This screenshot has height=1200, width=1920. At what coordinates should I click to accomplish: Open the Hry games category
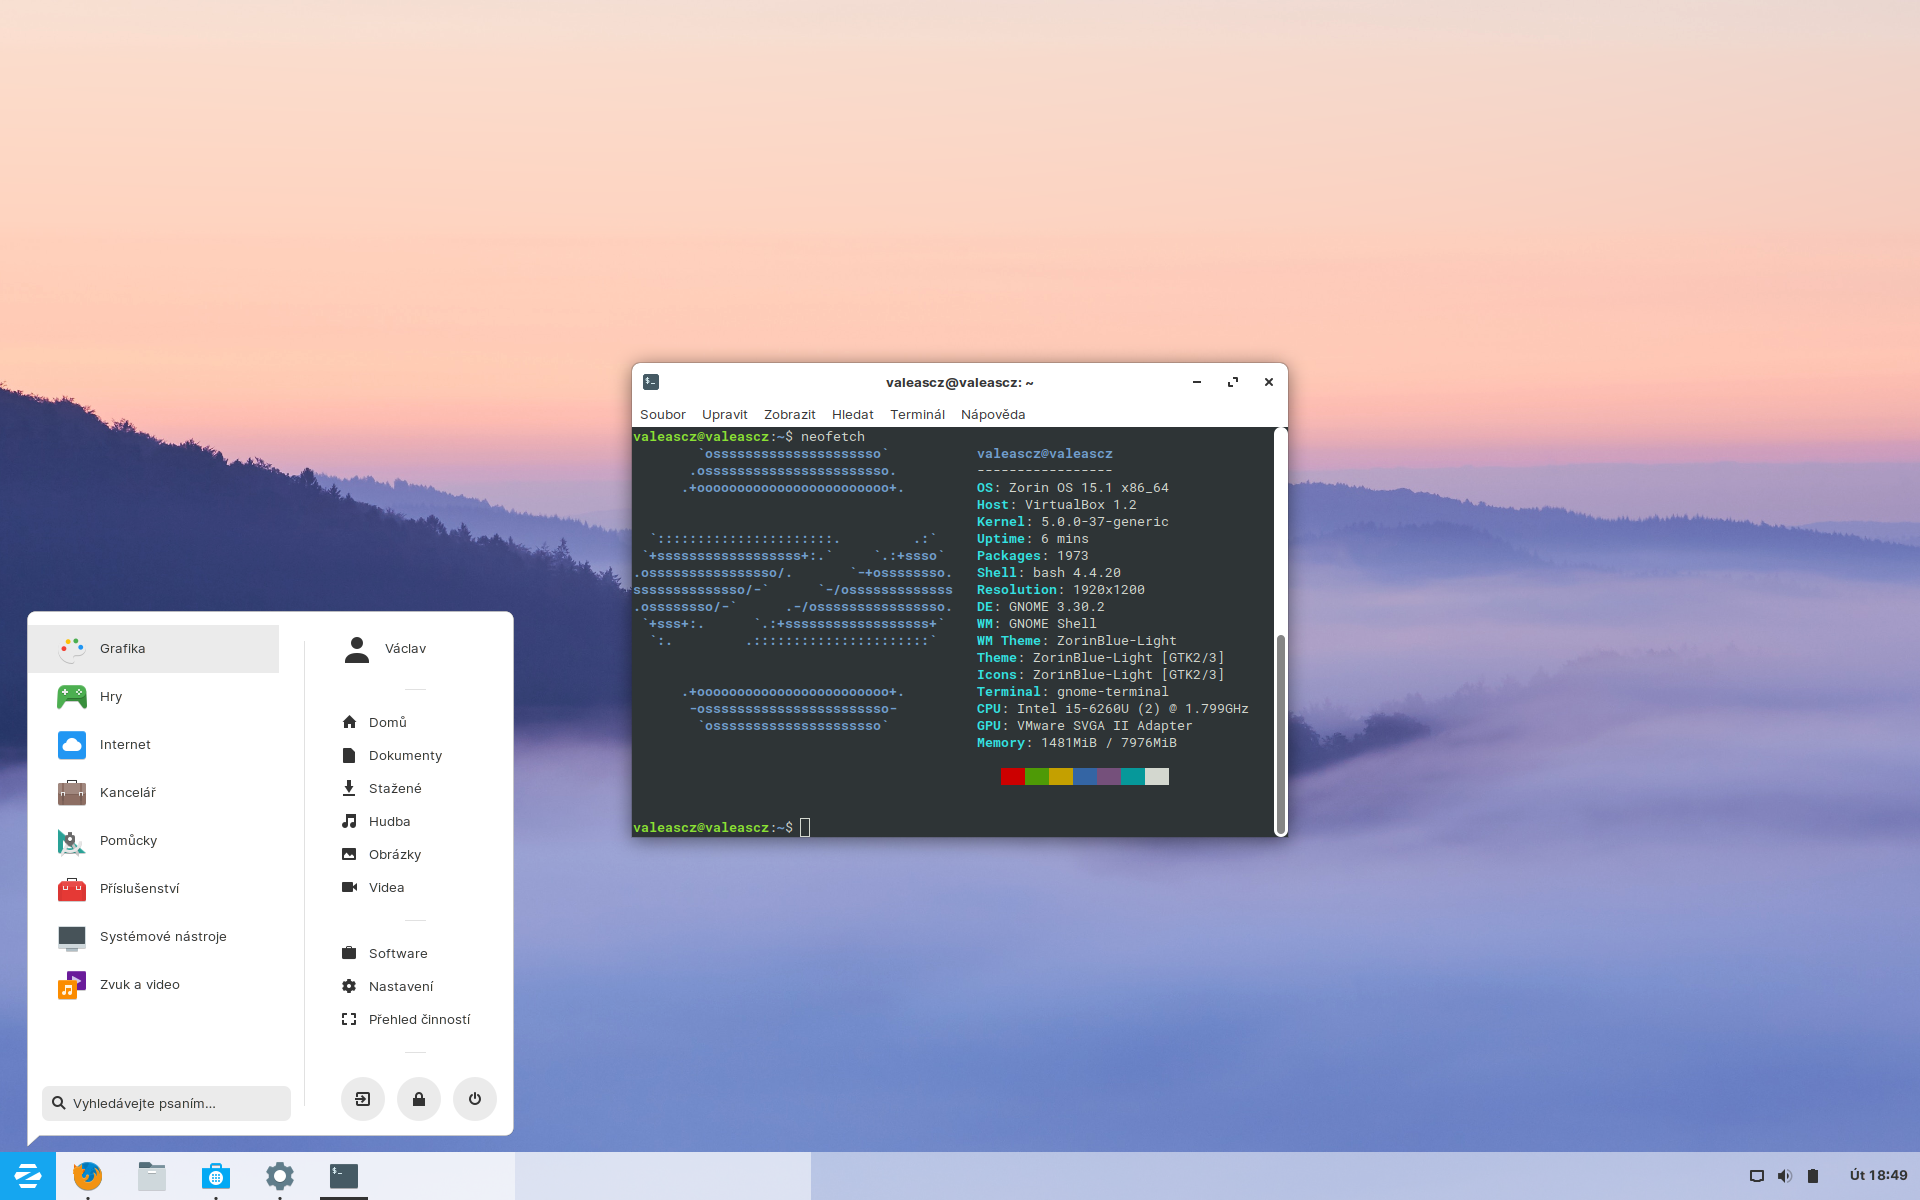[154, 697]
